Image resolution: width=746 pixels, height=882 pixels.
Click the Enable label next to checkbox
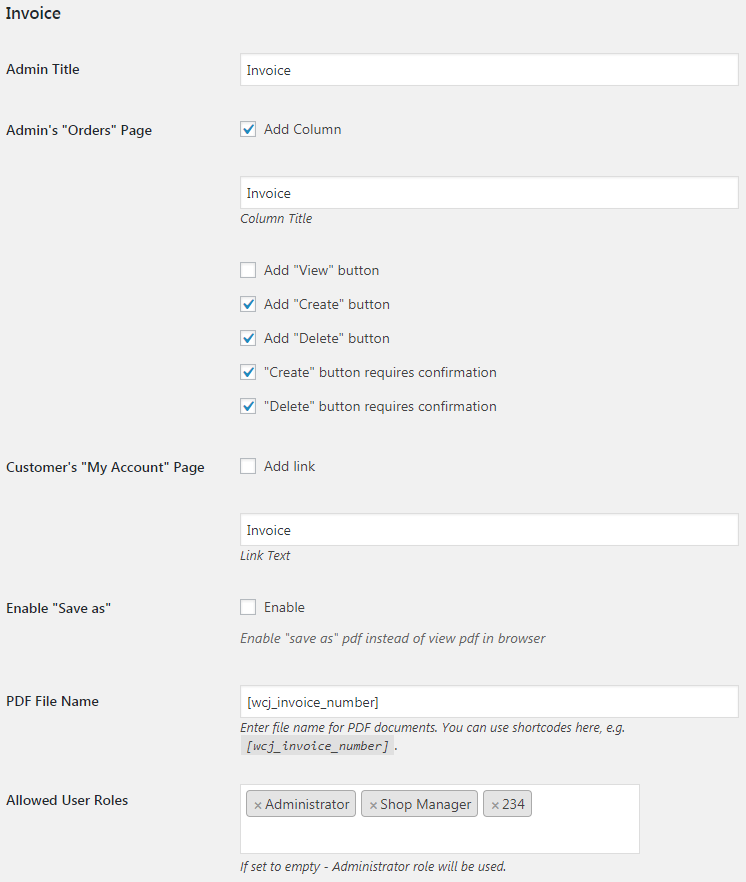point(284,608)
